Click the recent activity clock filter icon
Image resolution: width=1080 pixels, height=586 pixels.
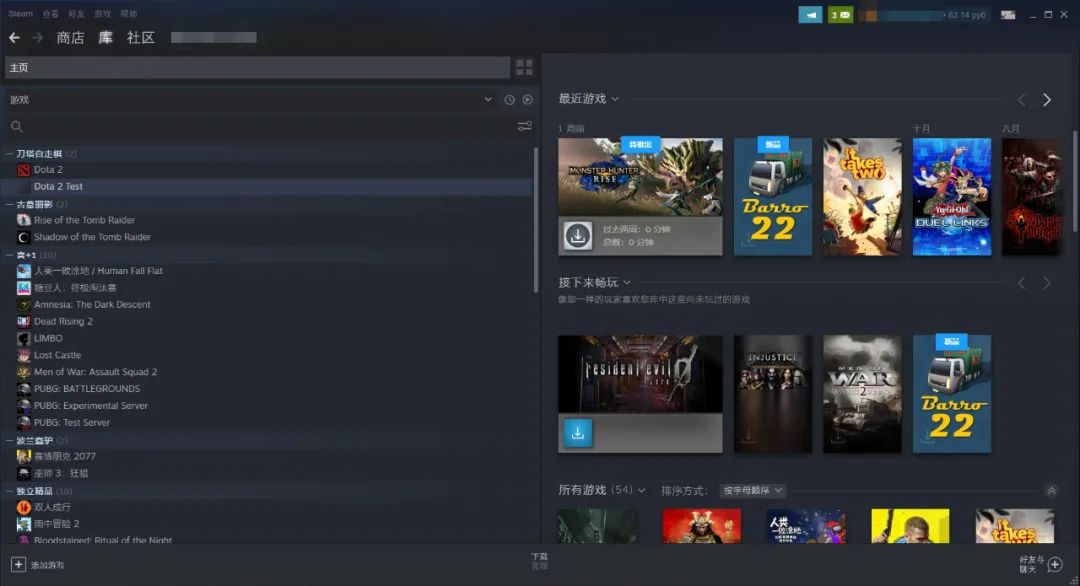509,100
